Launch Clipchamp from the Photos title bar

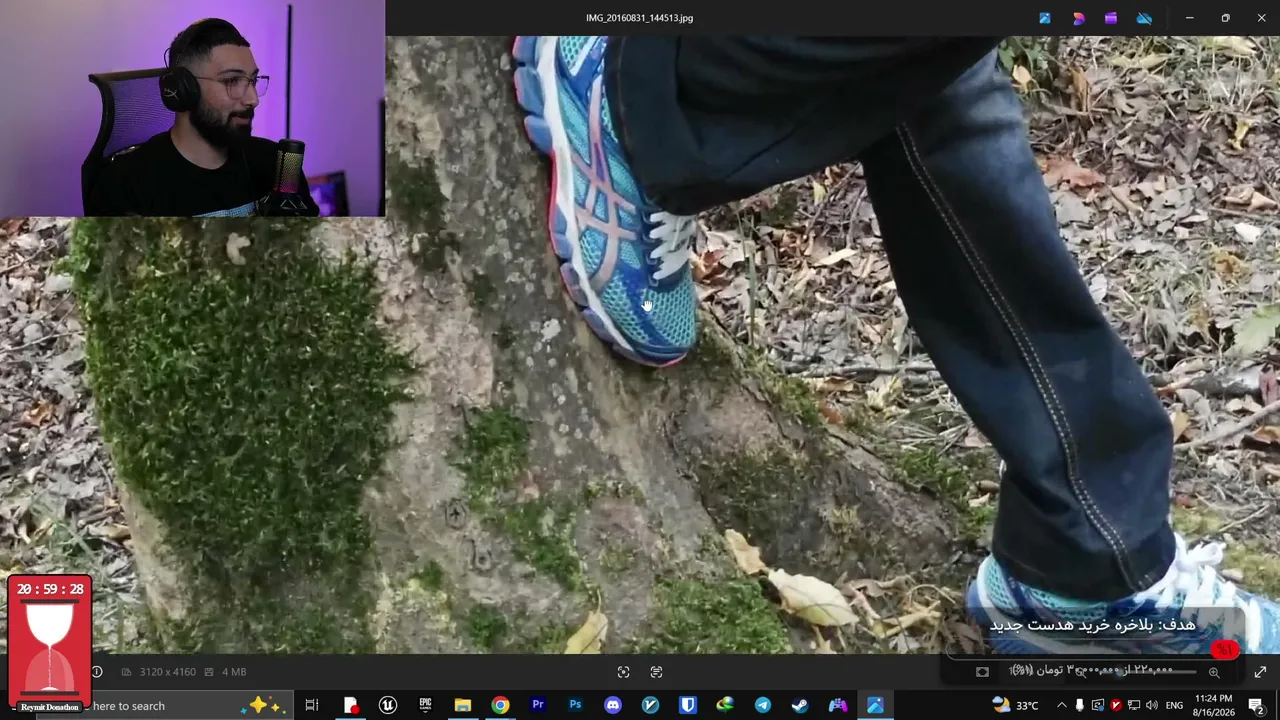pos(1111,18)
